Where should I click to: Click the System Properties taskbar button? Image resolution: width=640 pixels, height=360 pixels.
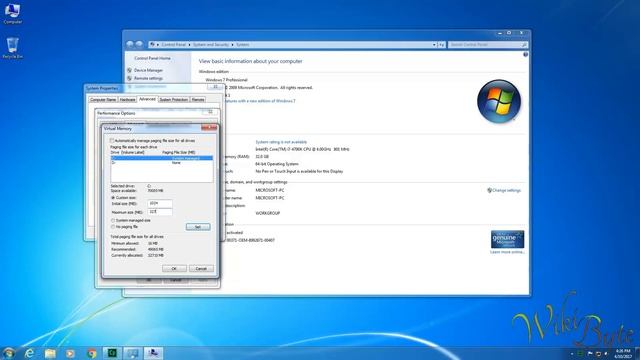(153, 353)
